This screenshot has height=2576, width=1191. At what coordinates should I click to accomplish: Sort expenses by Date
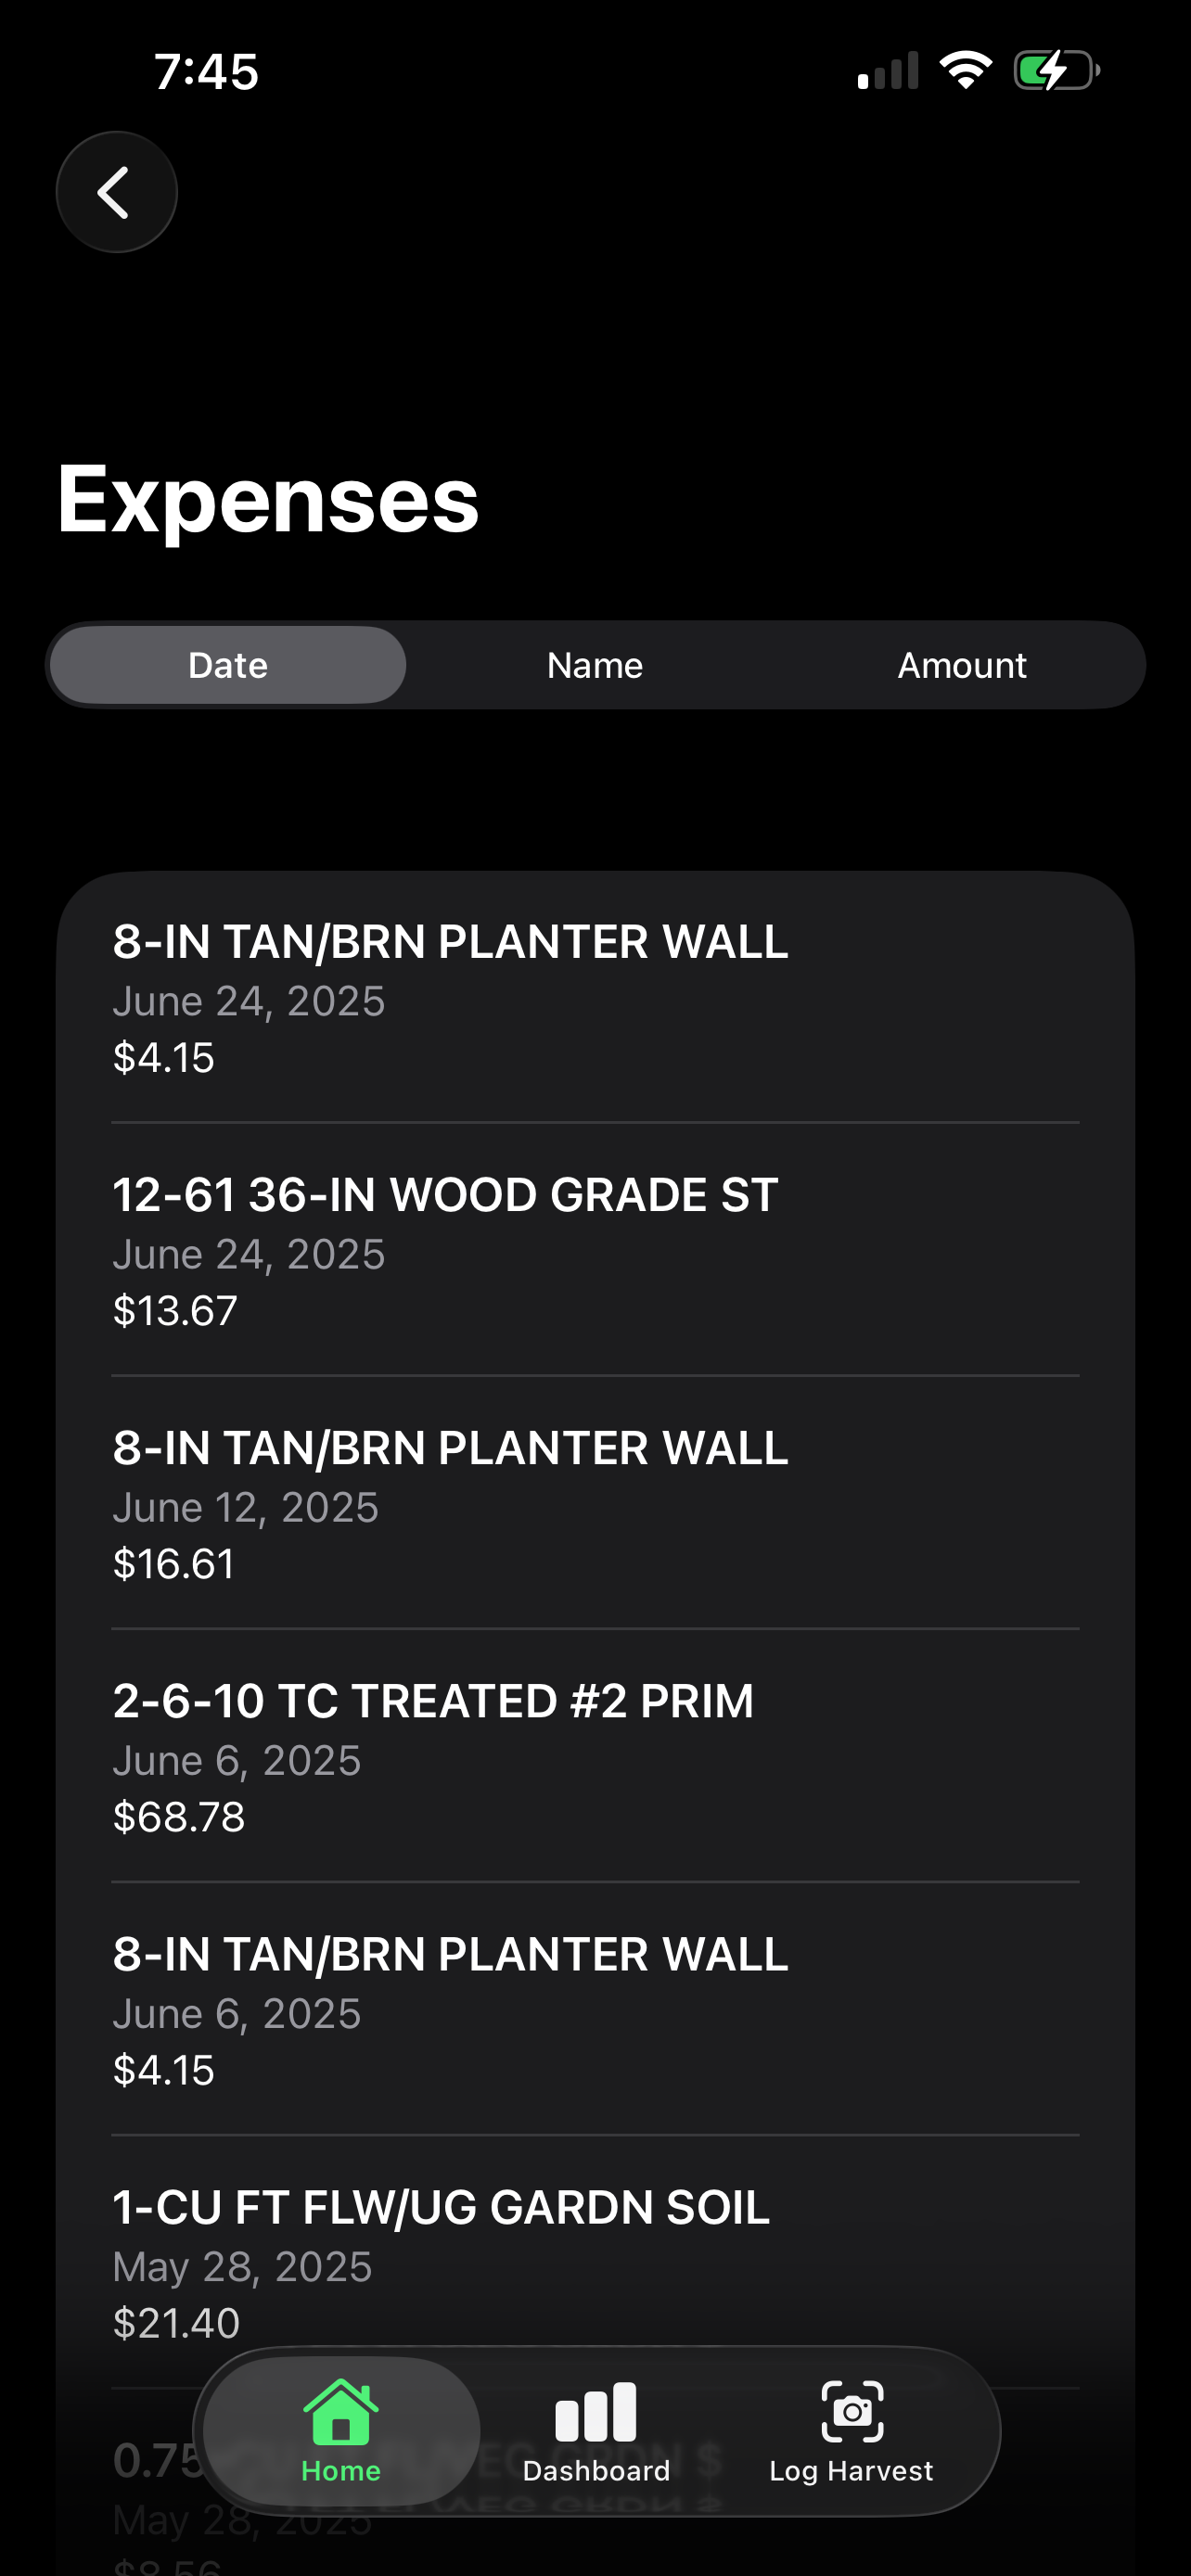pyautogui.click(x=228, y=665)
